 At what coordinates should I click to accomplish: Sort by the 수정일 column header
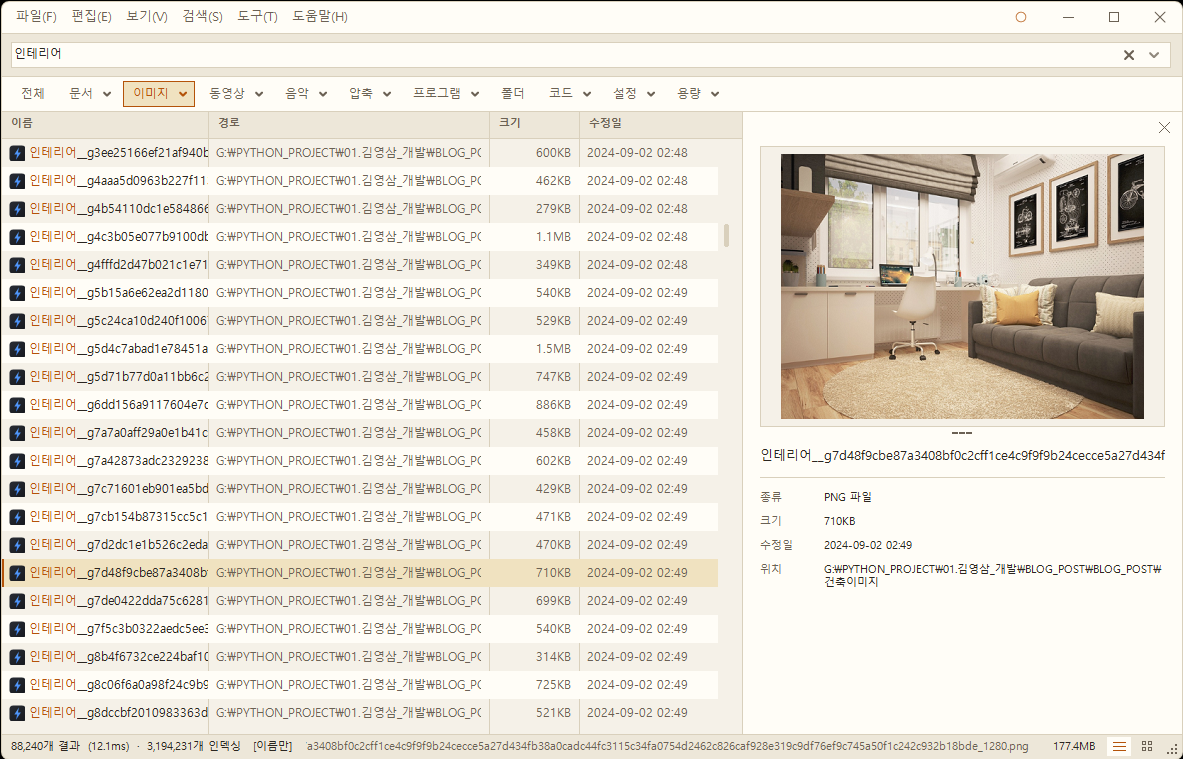click(660, 123)
